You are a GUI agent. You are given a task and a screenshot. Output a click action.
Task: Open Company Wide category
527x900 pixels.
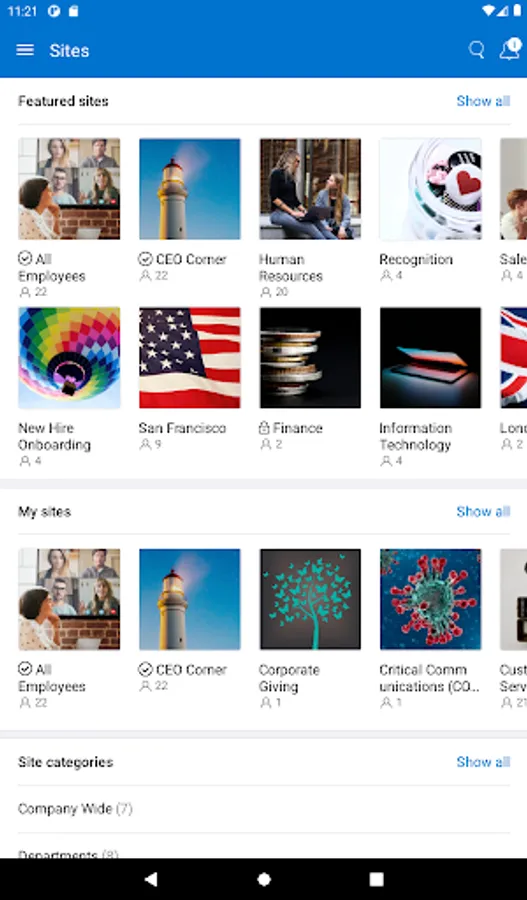(264, 809)
